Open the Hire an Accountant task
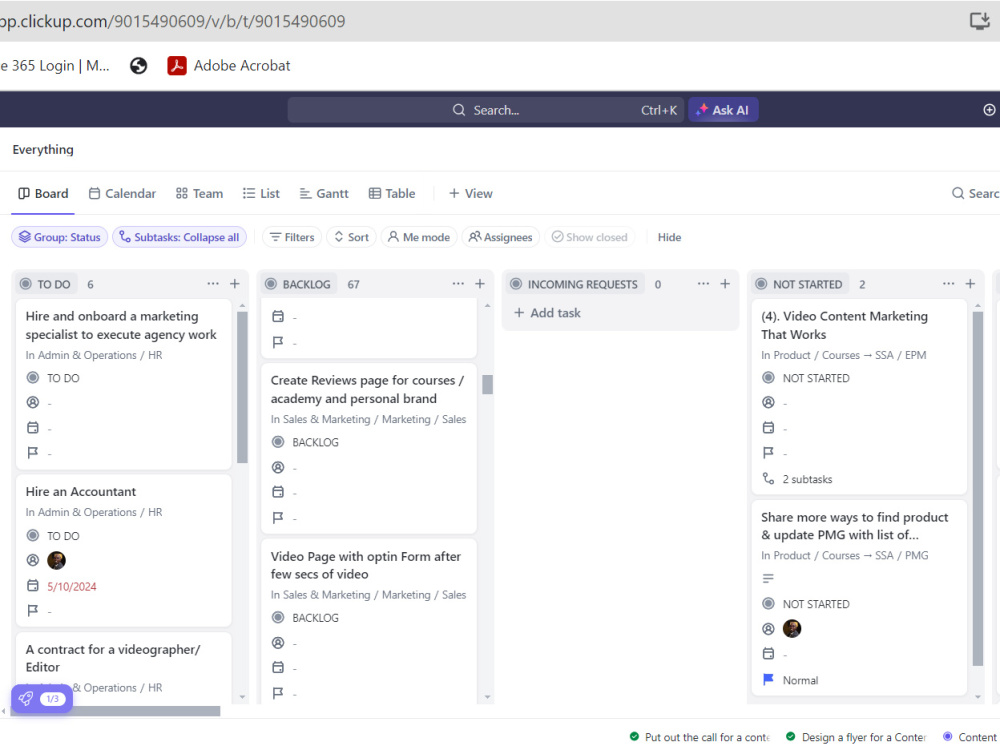Viewport: 1000px width, 750px height. pyautogui.click(x=80, y=492)
